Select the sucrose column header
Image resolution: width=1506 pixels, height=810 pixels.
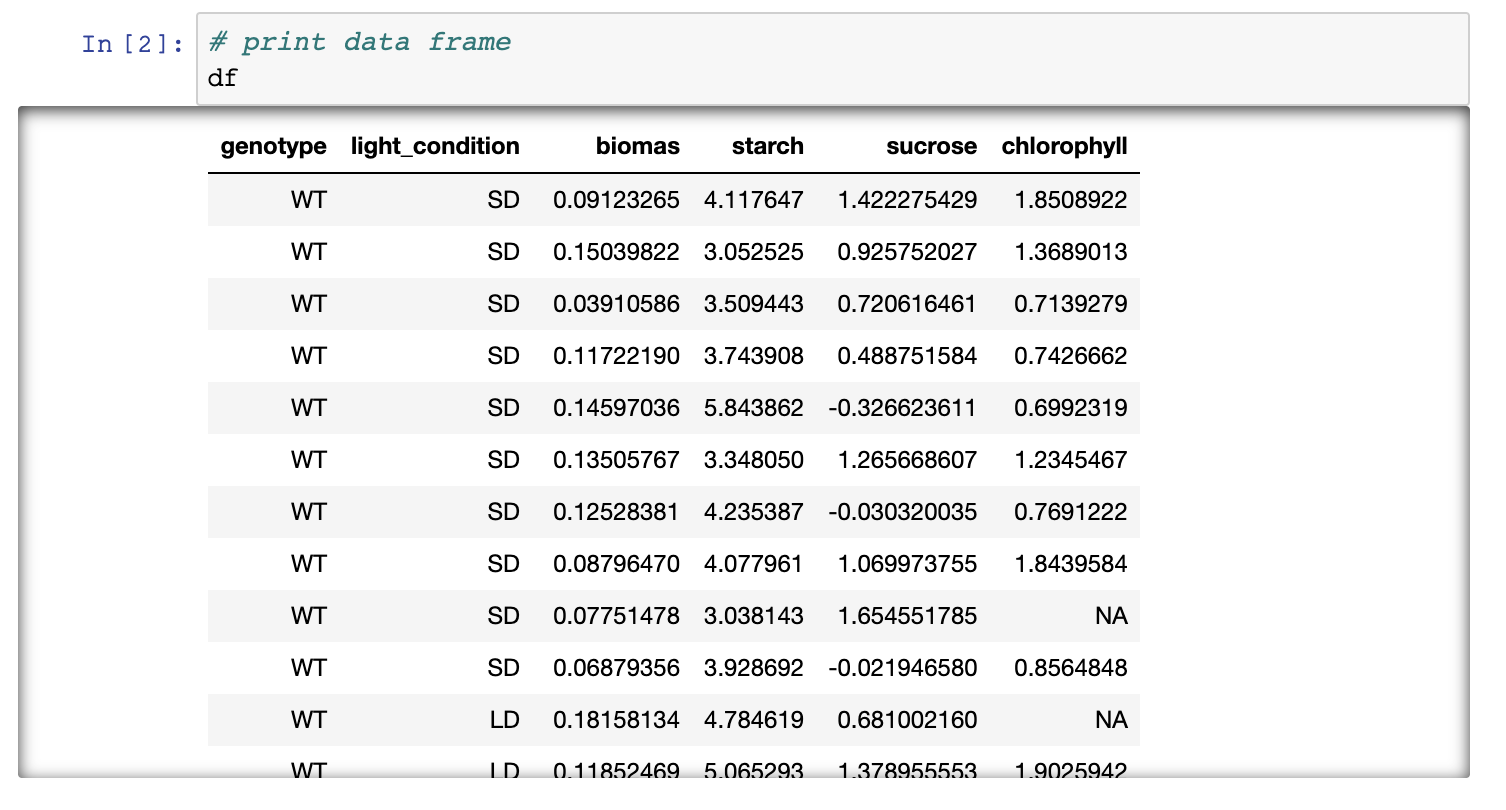(x=931, y=146)
